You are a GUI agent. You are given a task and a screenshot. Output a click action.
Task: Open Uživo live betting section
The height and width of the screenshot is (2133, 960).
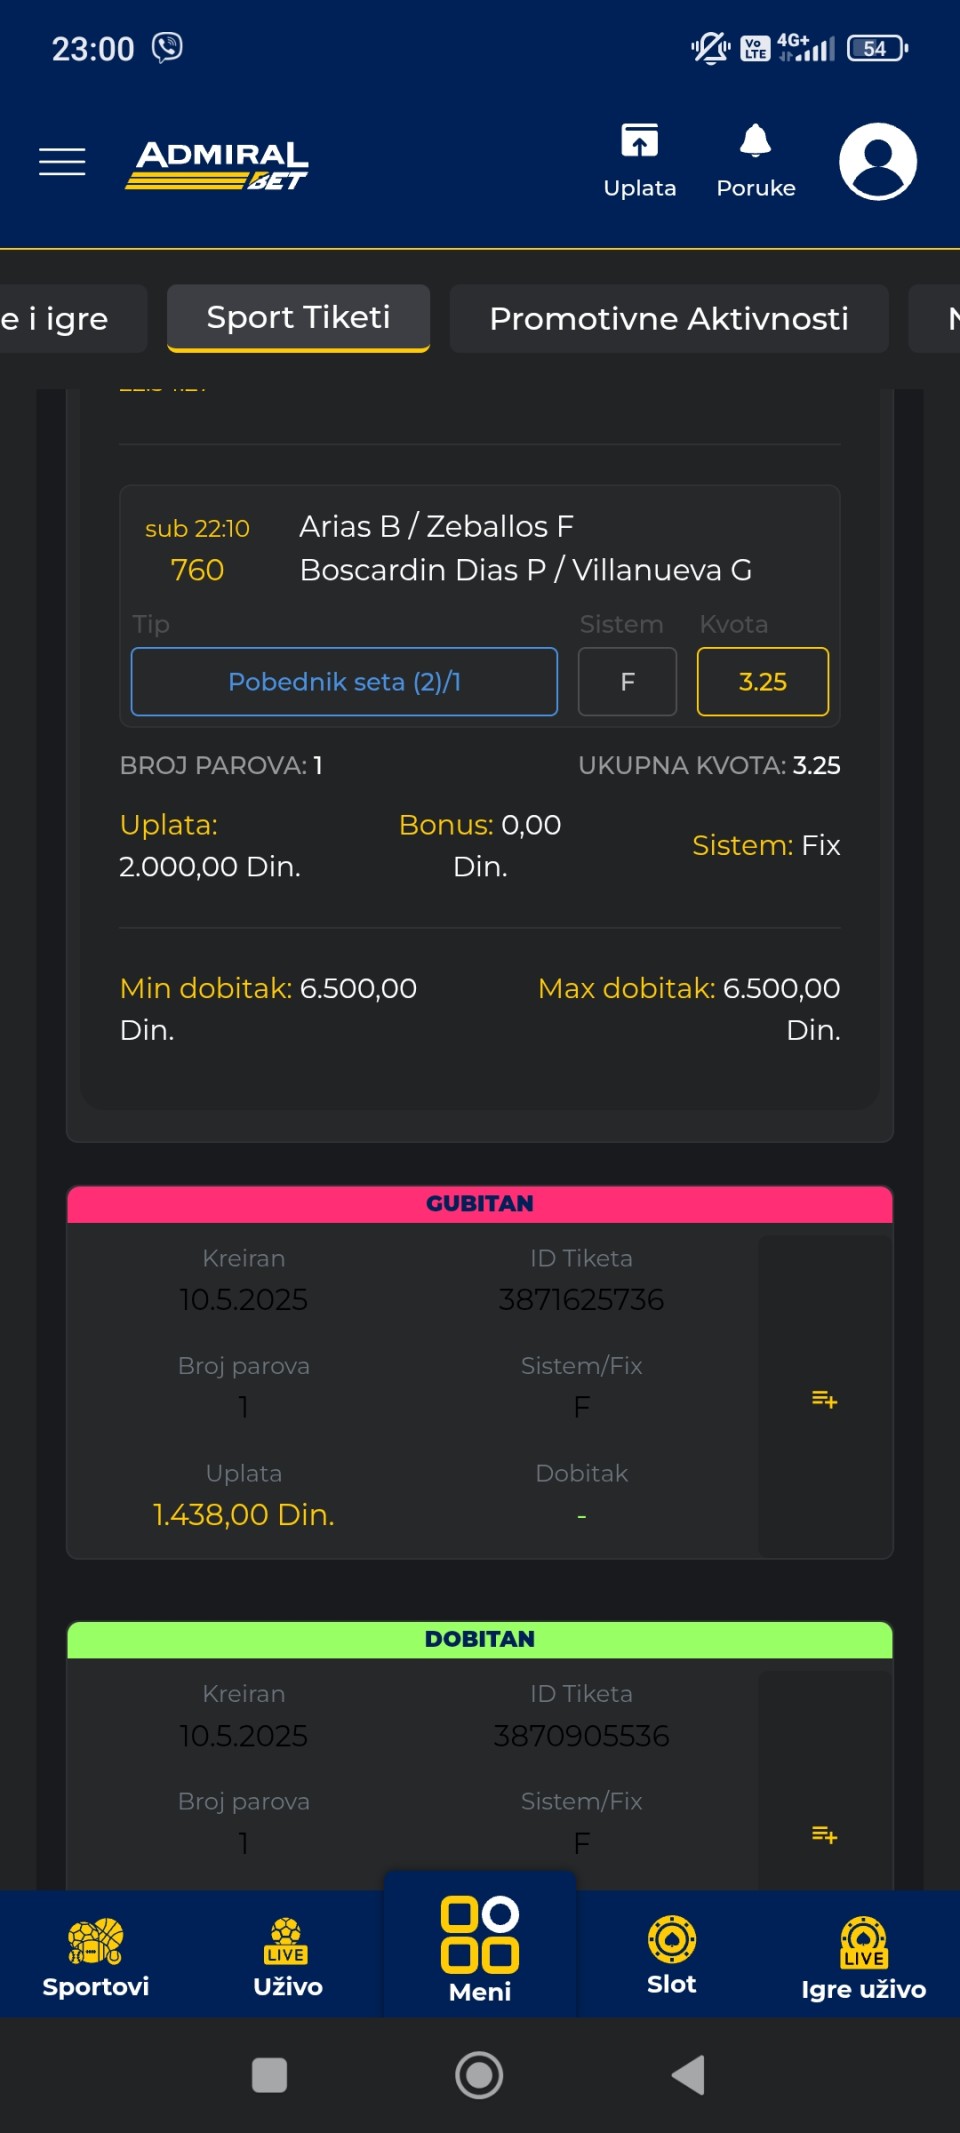tap(287, 1956)
